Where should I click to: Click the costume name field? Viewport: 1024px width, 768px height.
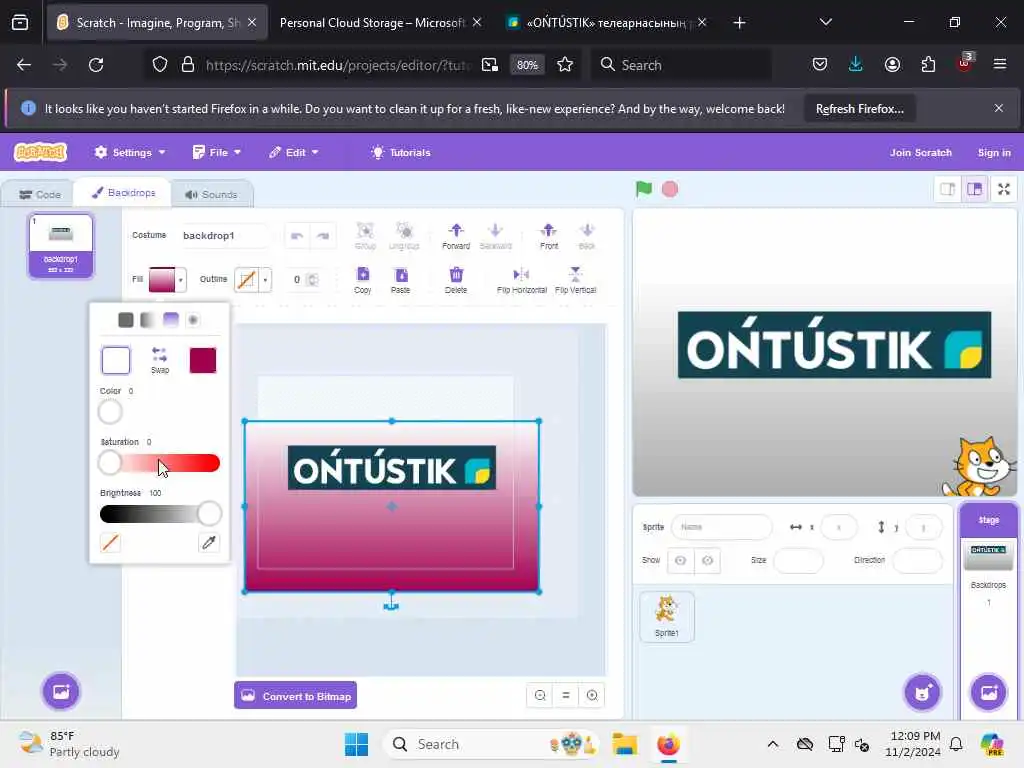(223, 236)
